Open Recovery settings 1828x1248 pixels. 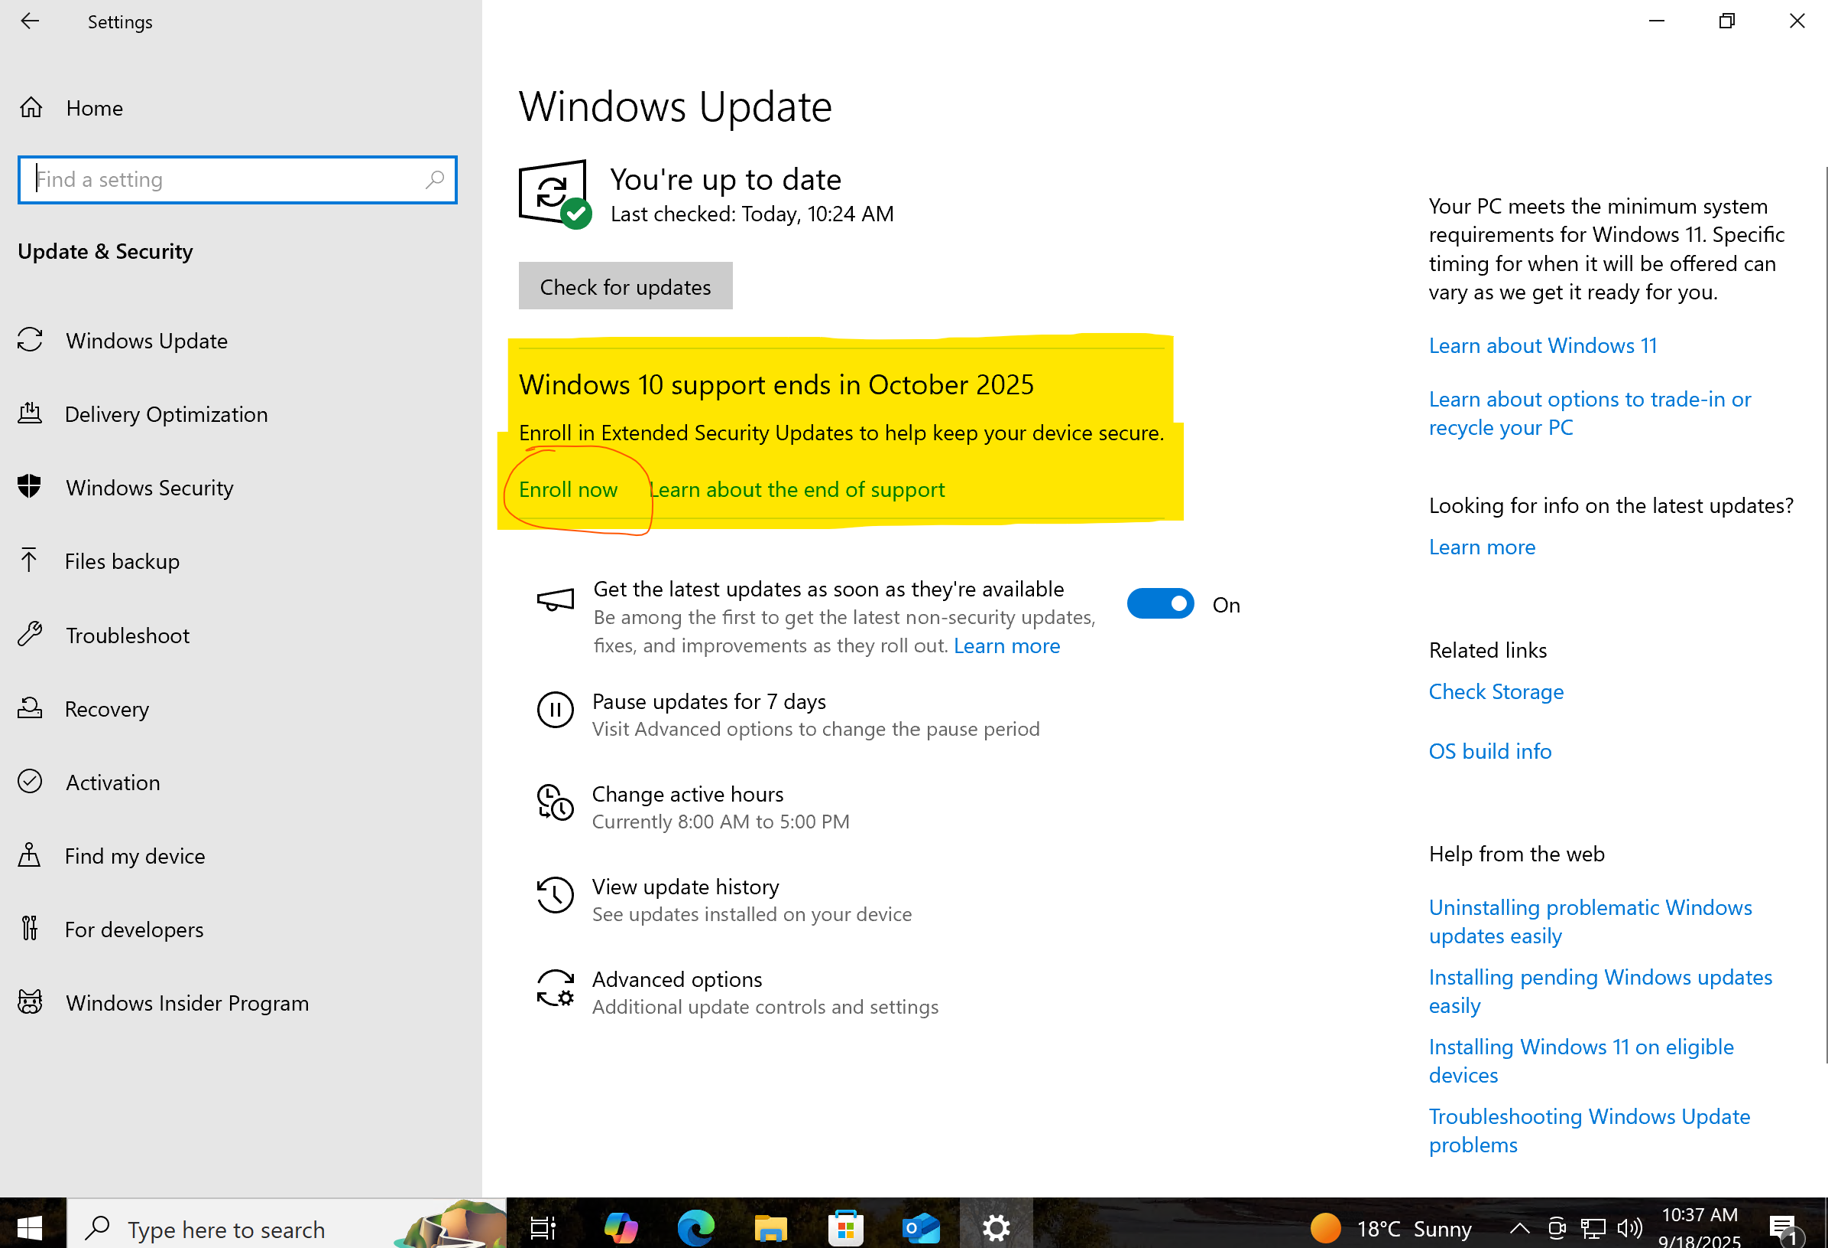(x=107, y=708)
